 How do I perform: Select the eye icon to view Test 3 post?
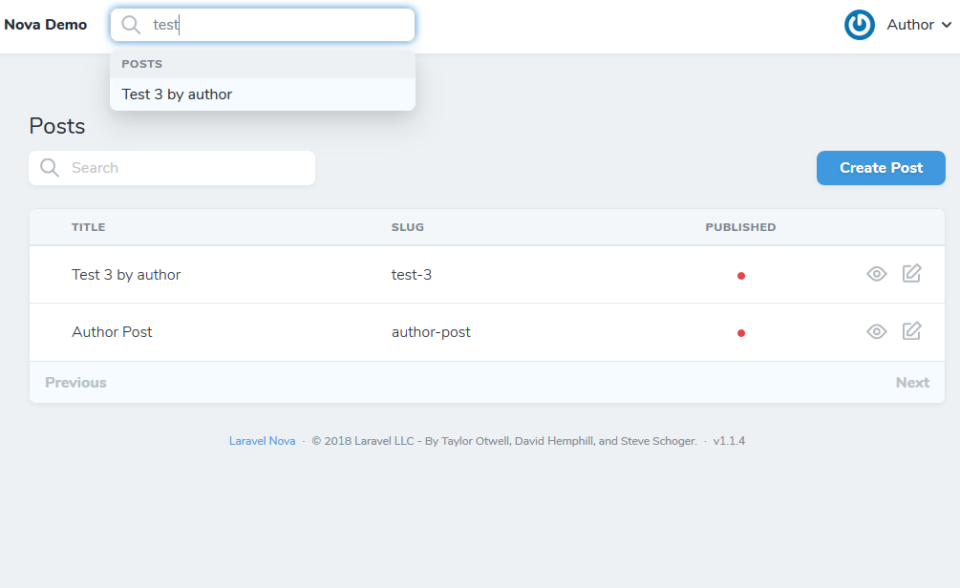coord(876,273)
